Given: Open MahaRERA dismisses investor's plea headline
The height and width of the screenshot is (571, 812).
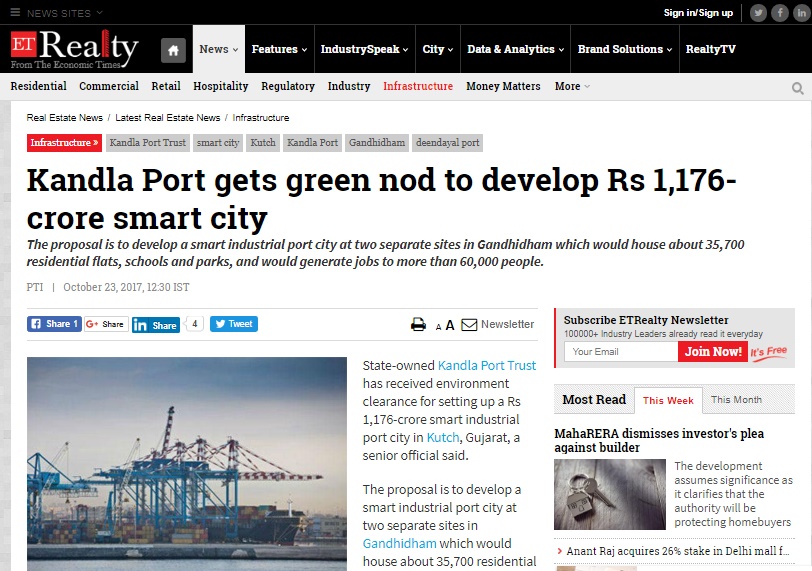Looking at the screenshot, I should (659, 441).
